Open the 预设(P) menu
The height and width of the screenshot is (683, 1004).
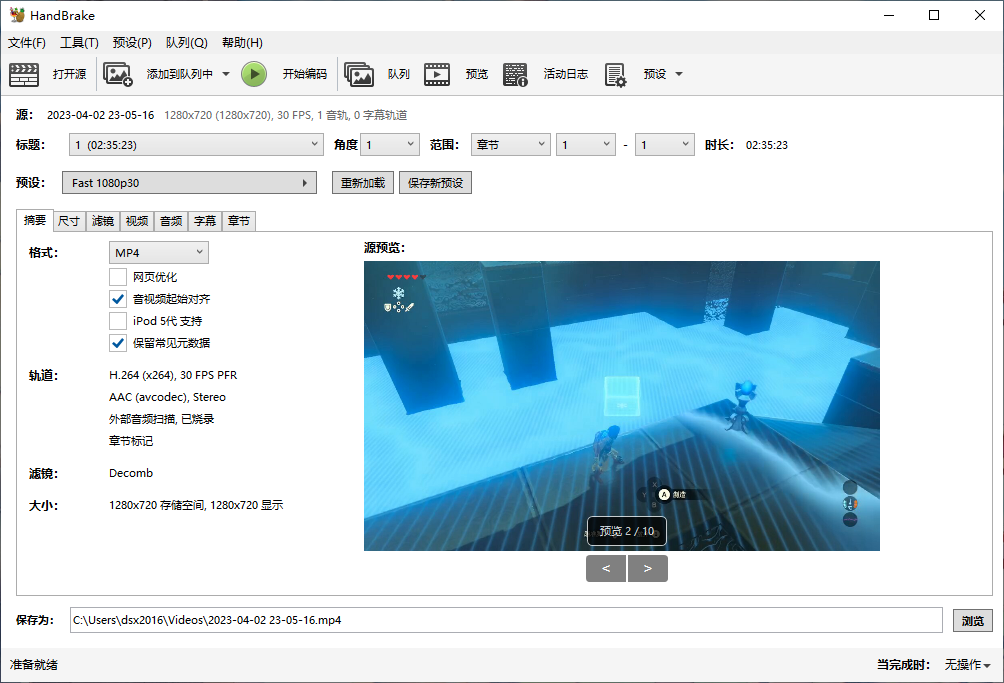(x=132, y=43)
